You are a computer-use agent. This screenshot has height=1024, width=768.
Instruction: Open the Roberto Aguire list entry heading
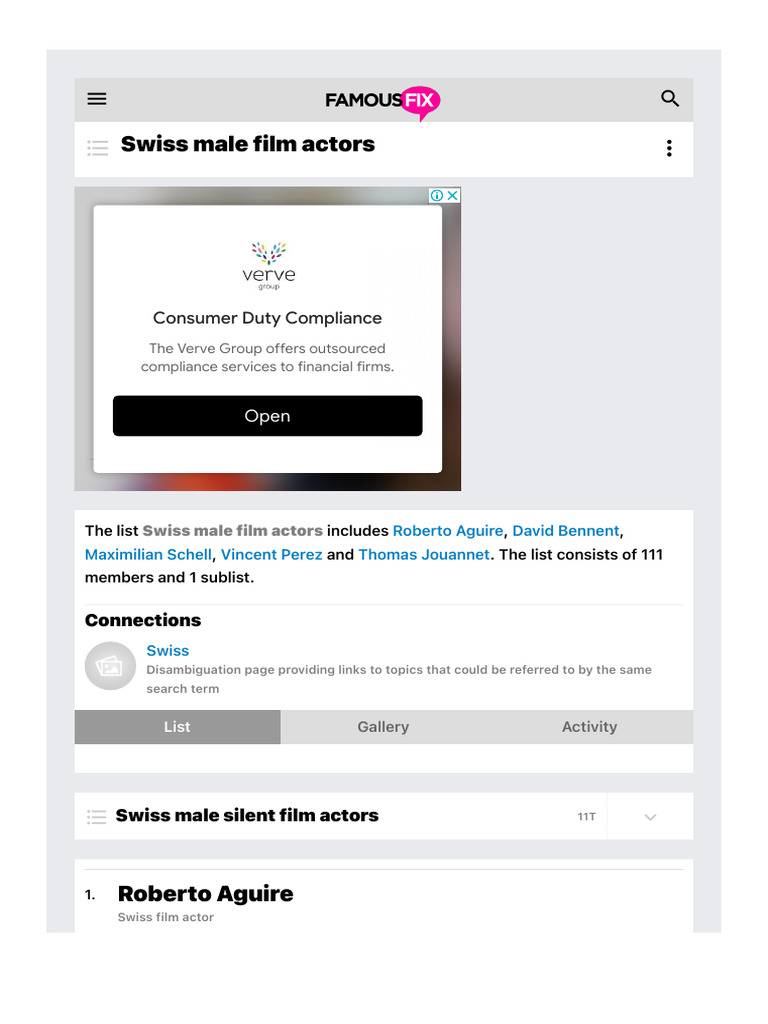click(x=205, y=894)
